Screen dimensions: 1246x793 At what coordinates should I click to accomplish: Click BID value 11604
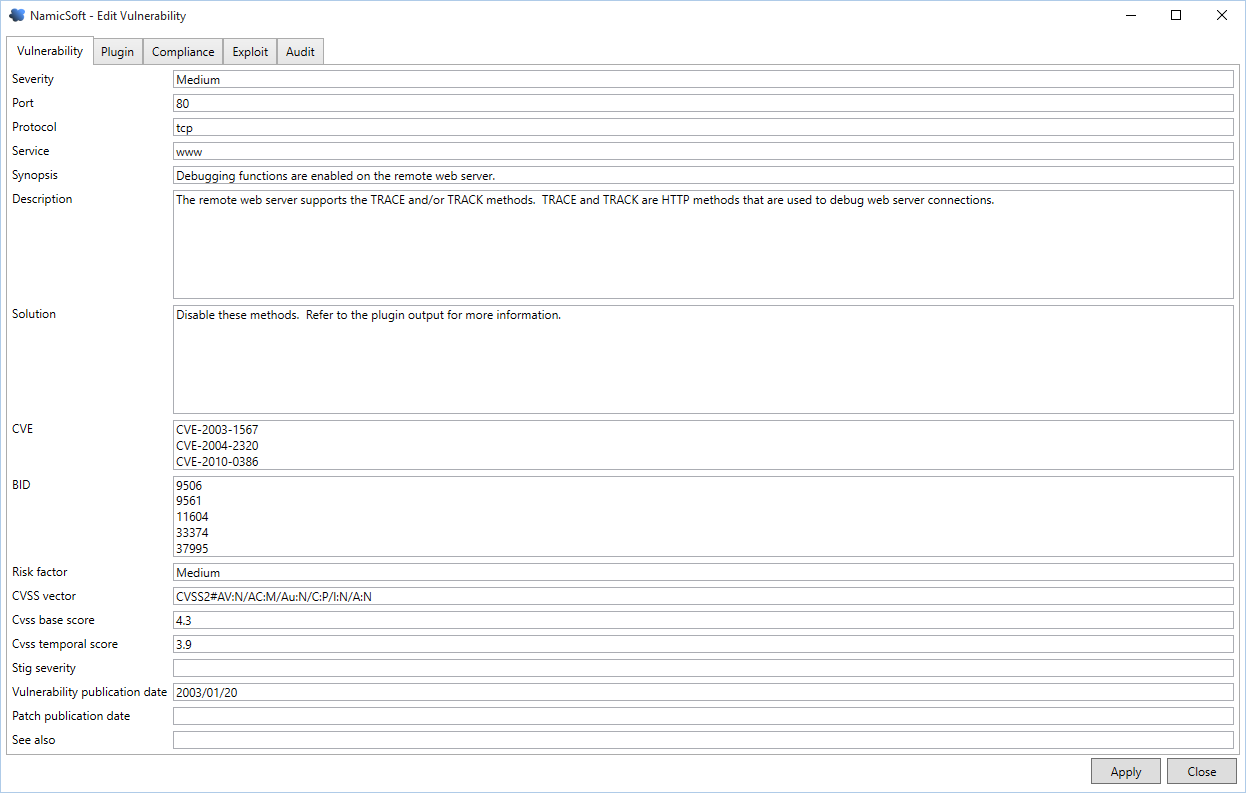[192, 518]
